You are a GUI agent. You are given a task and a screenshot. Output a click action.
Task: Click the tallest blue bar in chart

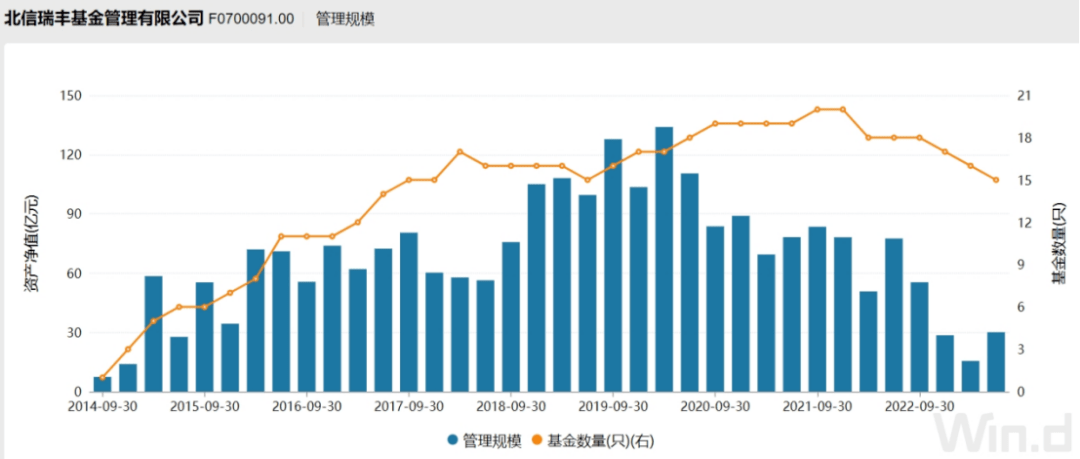tap(664, 259)
